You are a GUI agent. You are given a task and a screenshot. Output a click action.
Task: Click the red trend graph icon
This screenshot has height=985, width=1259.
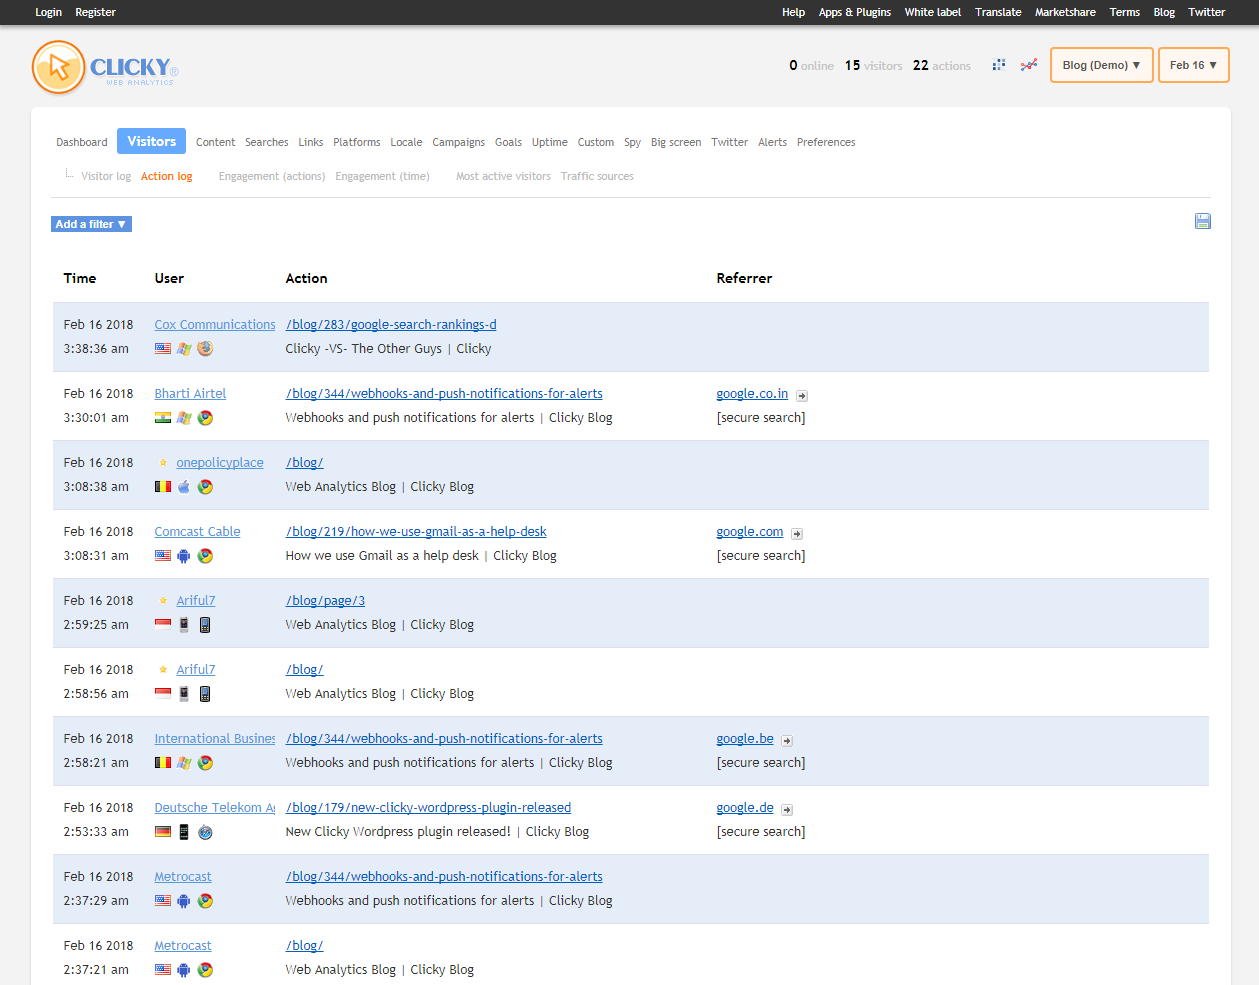[1028, 65]
